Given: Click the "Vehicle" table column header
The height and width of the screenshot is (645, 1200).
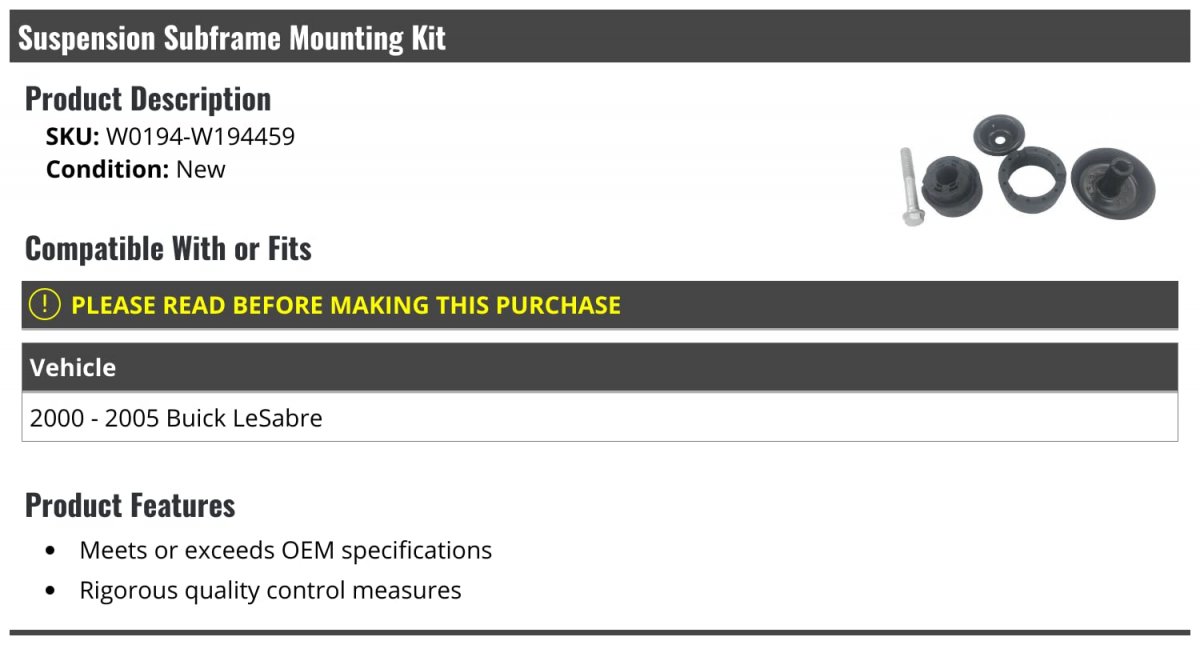Looking at the screenshot, I should pyautogui.click(x=73, y=367).
